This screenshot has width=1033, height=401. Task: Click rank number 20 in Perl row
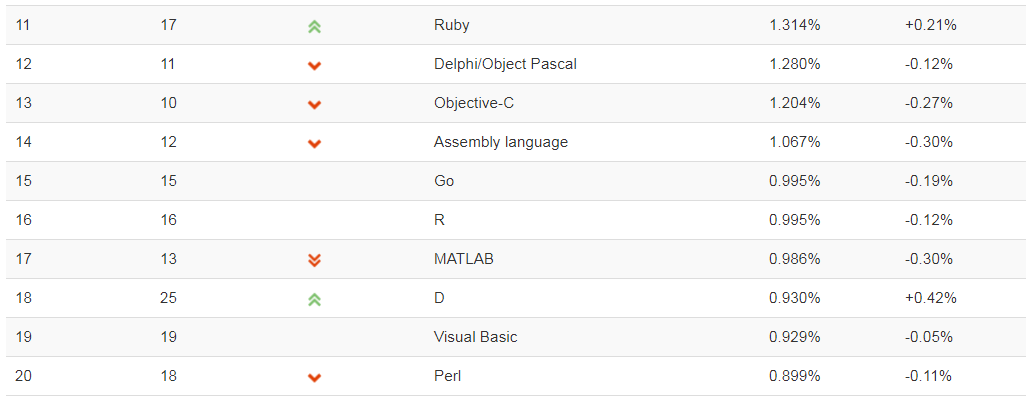point(23,377)
